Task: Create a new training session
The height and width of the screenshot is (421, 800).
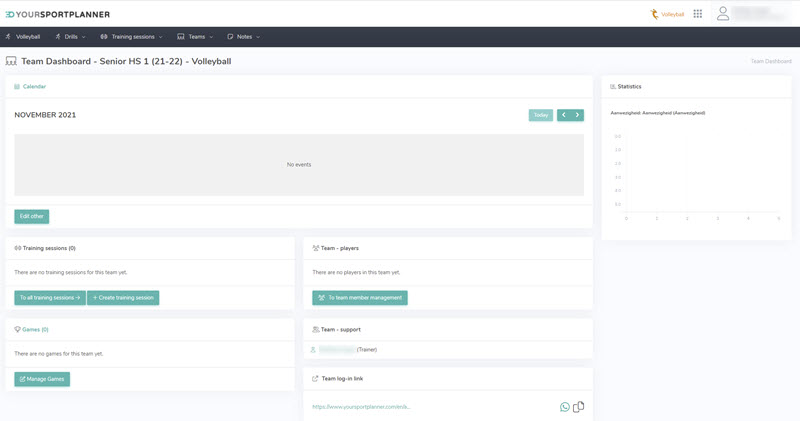Action: [123, 298]
